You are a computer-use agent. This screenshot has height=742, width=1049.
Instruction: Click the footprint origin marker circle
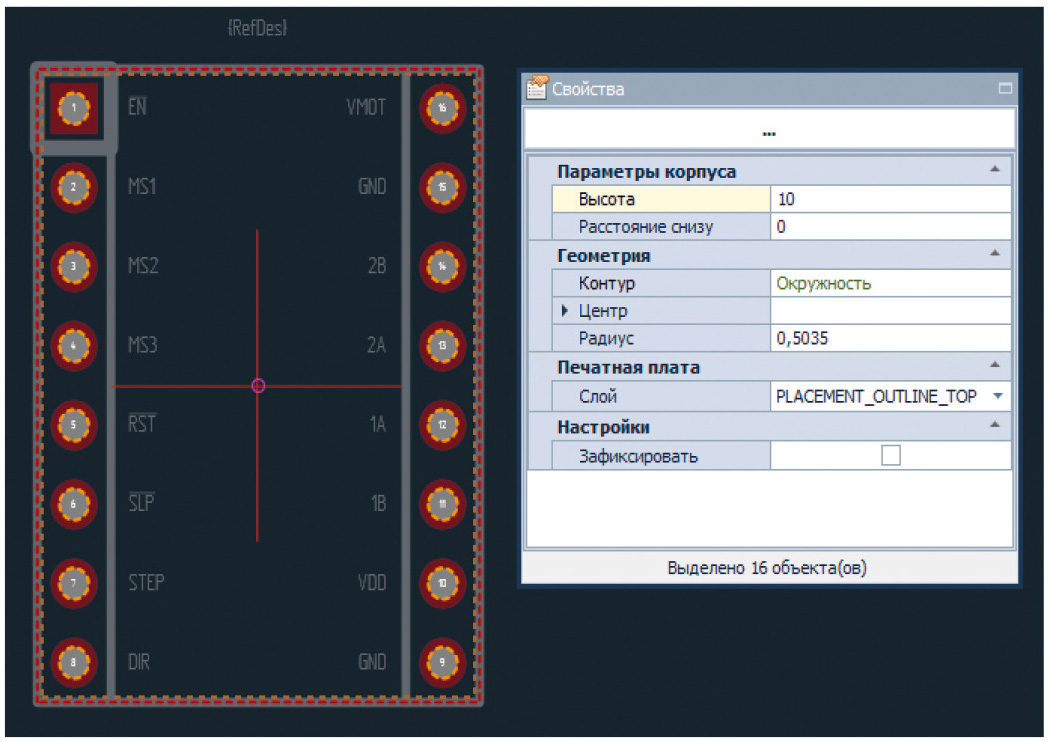coord(258,386)
